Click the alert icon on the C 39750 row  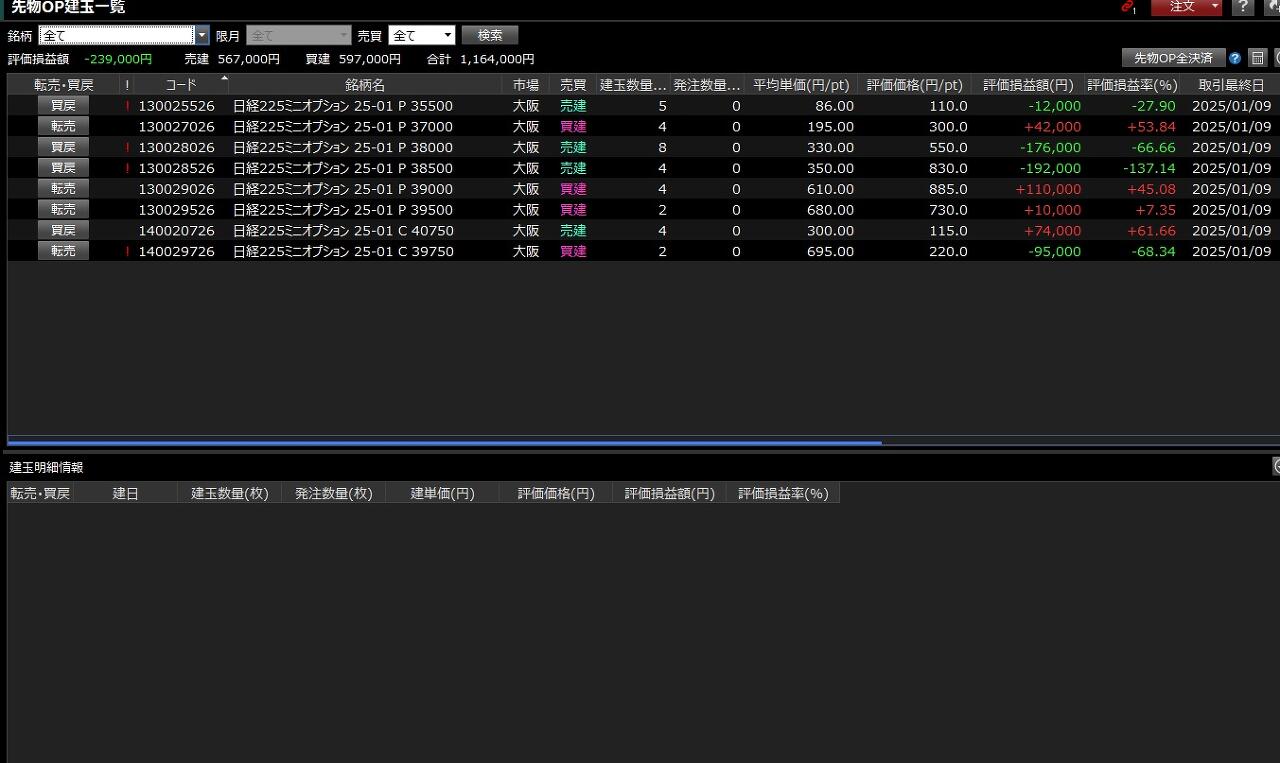click(x=127, y=252)
